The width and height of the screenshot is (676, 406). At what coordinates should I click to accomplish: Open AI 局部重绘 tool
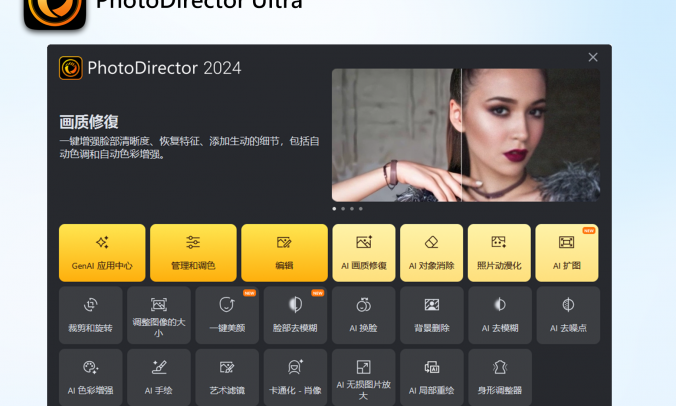432,378
